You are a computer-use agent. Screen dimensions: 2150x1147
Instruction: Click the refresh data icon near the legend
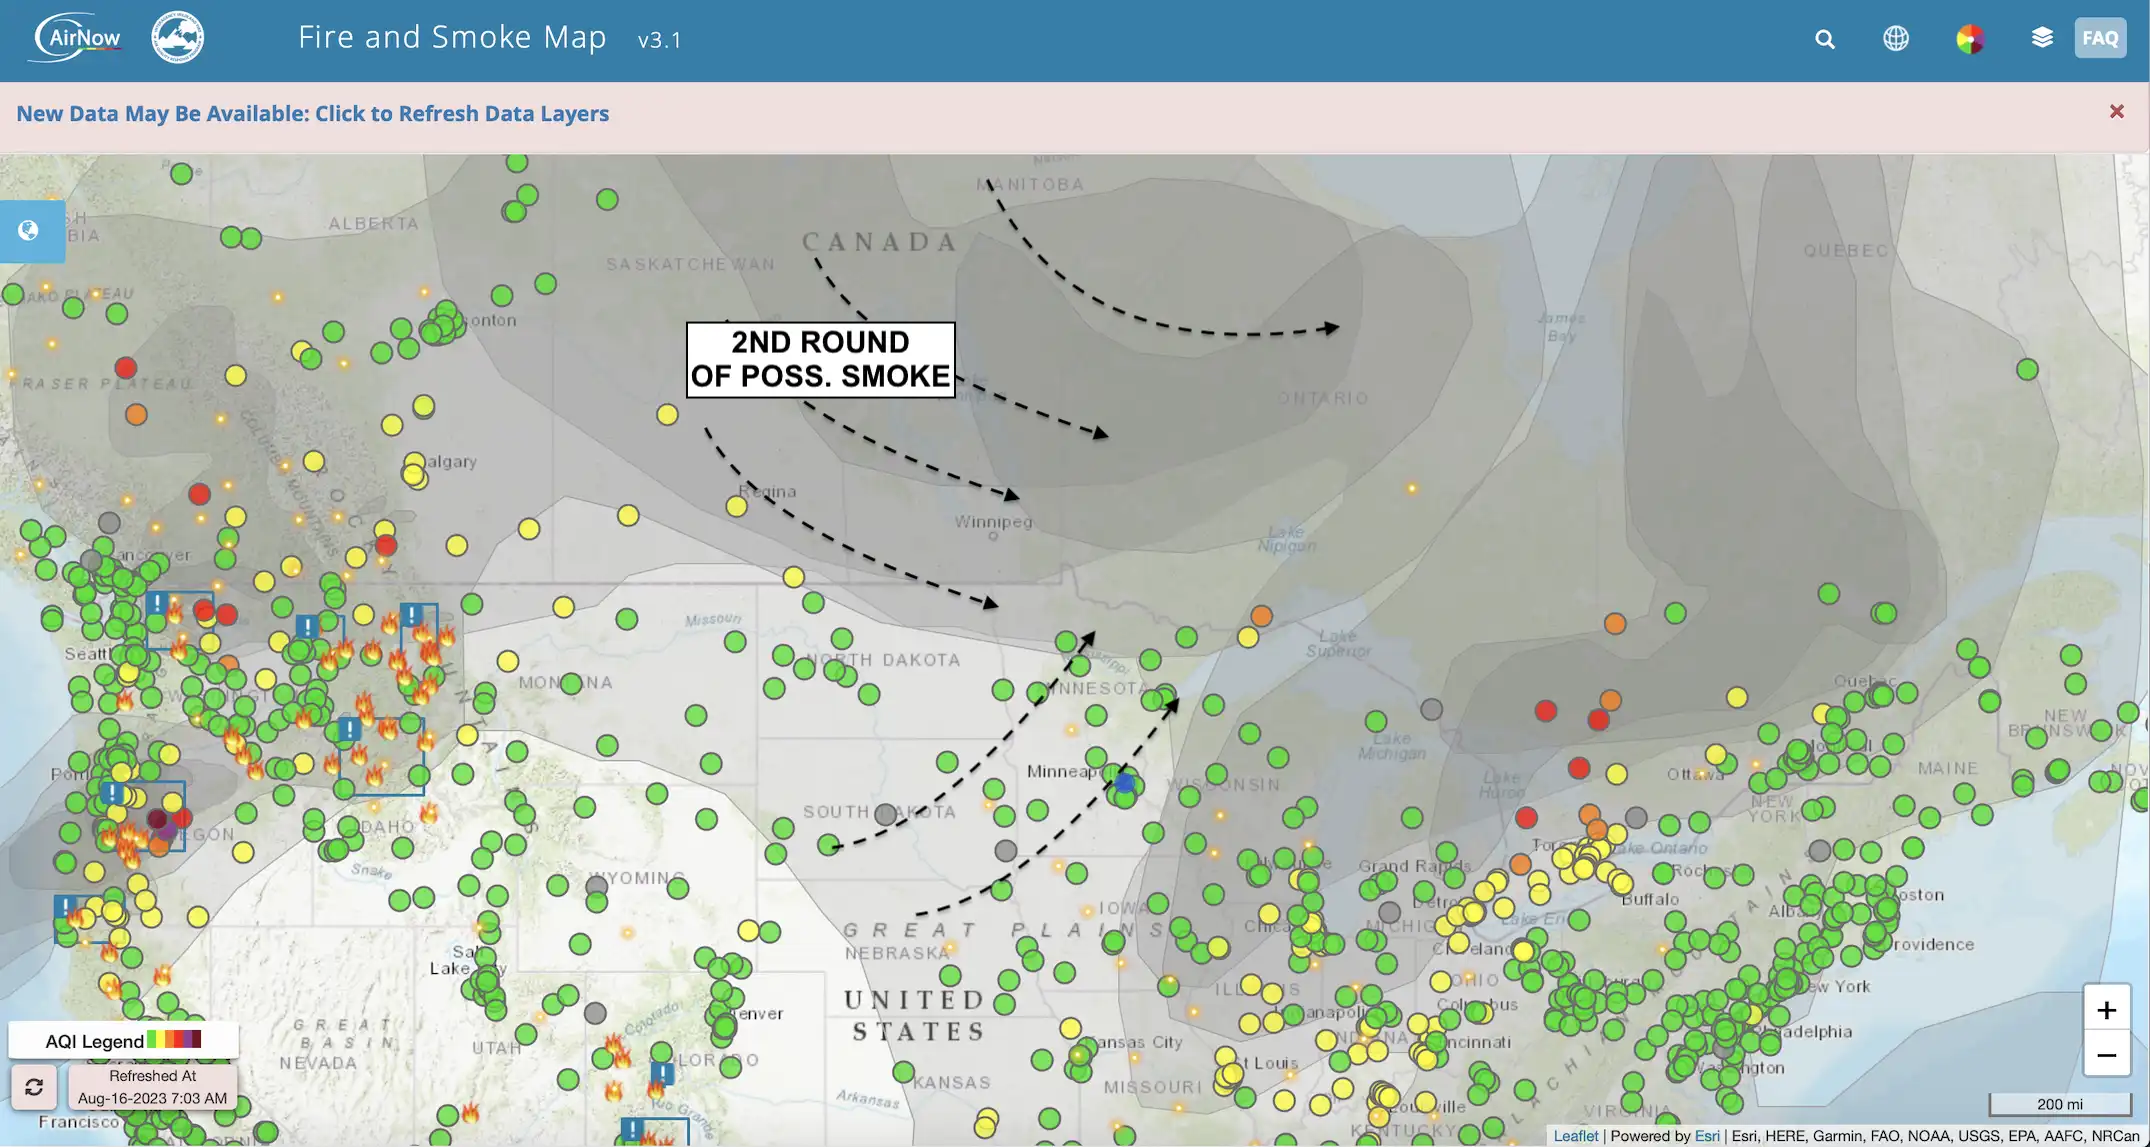[36, 1086]
